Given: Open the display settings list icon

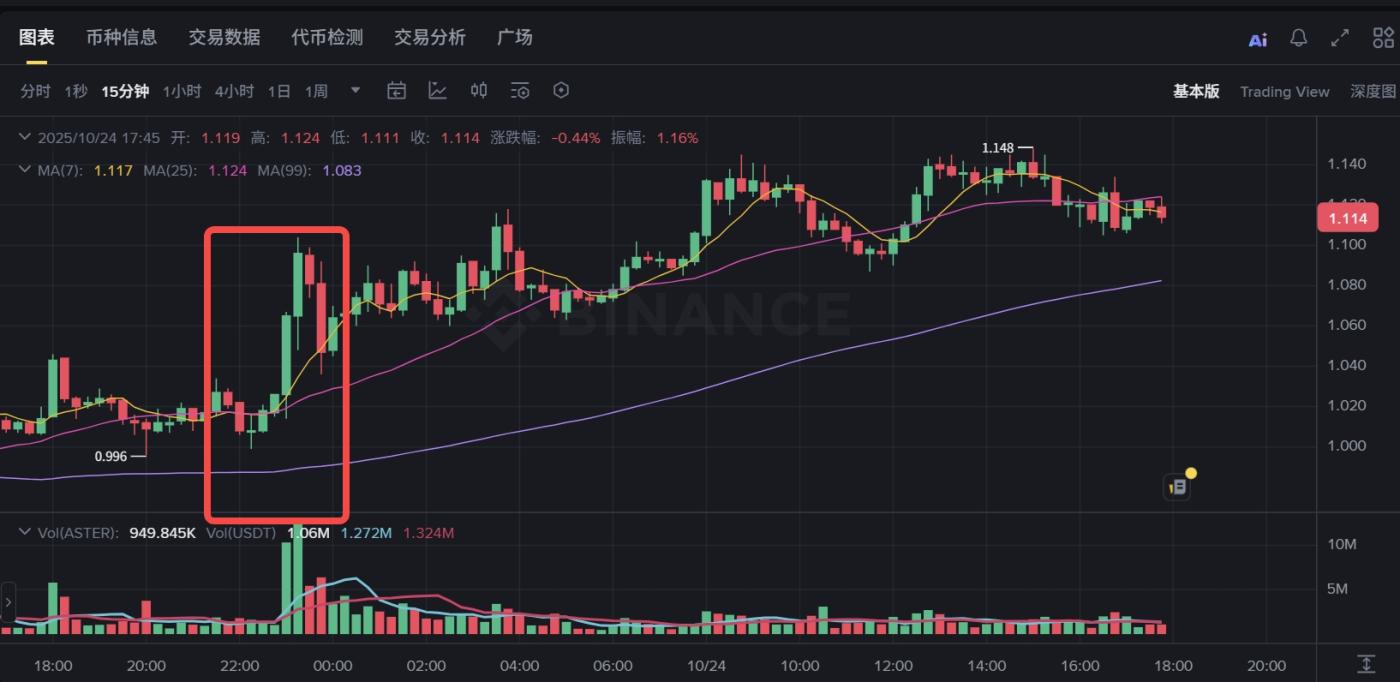Looking at the screenshot, I should pos(520,91).
